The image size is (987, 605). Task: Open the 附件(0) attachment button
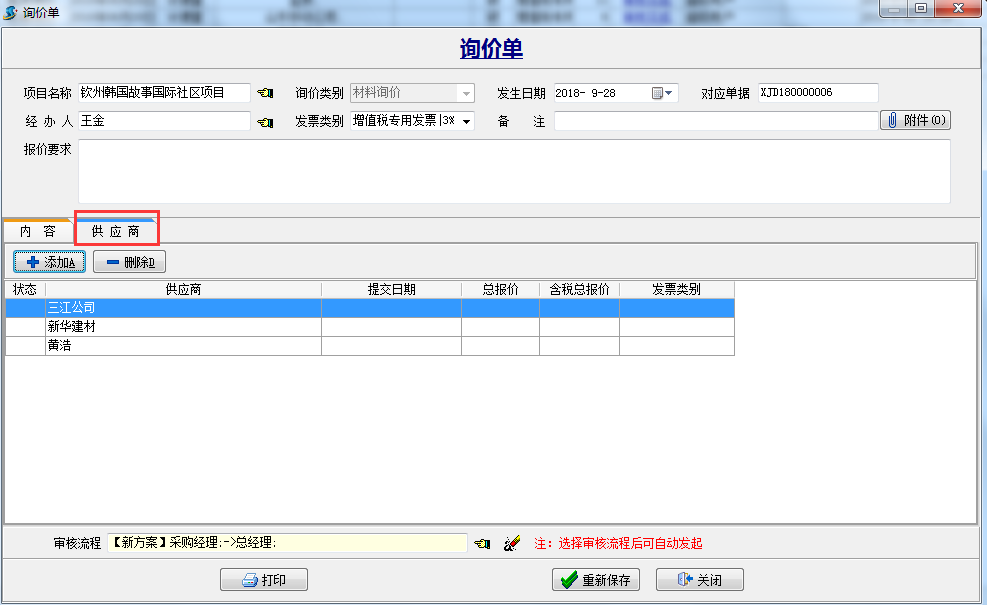(x=915, y=121)
